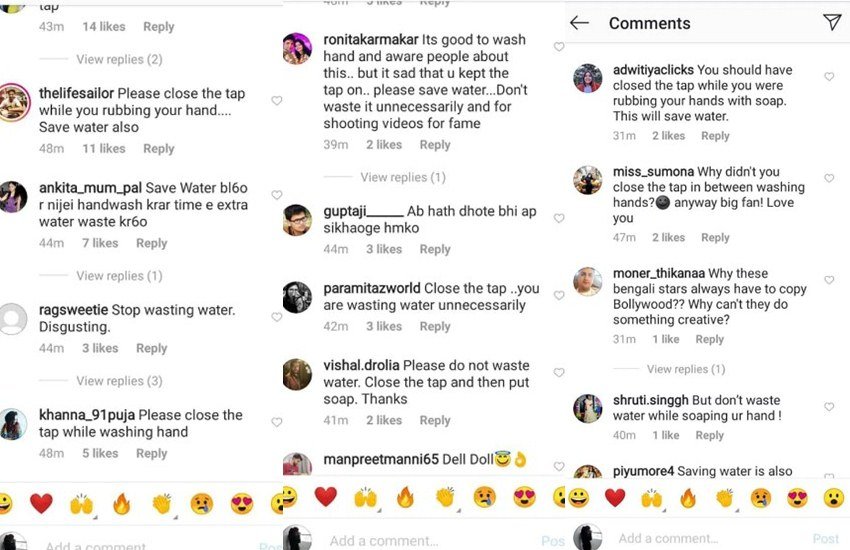Tap the clapping hands emoji in middle panel
Image resolution: width=850 pixels, height=550 pixels.
pos(445,497)
